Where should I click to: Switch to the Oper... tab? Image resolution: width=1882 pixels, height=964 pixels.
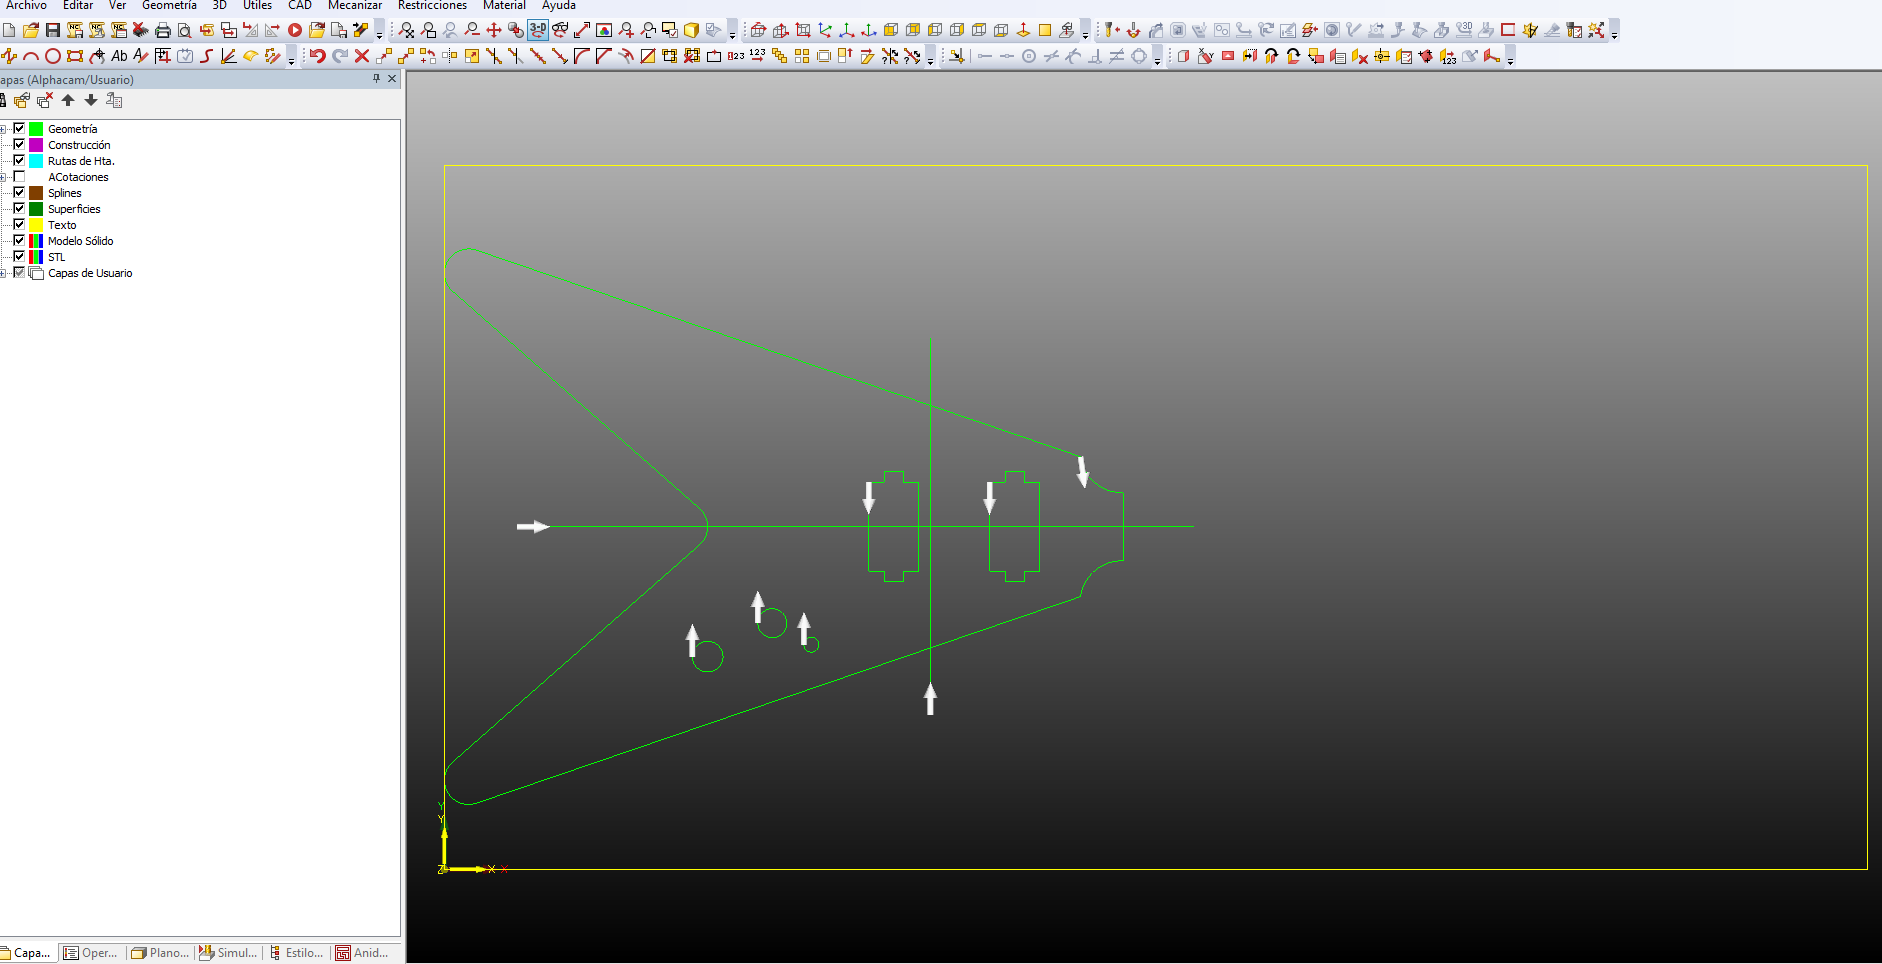point(90,953)
